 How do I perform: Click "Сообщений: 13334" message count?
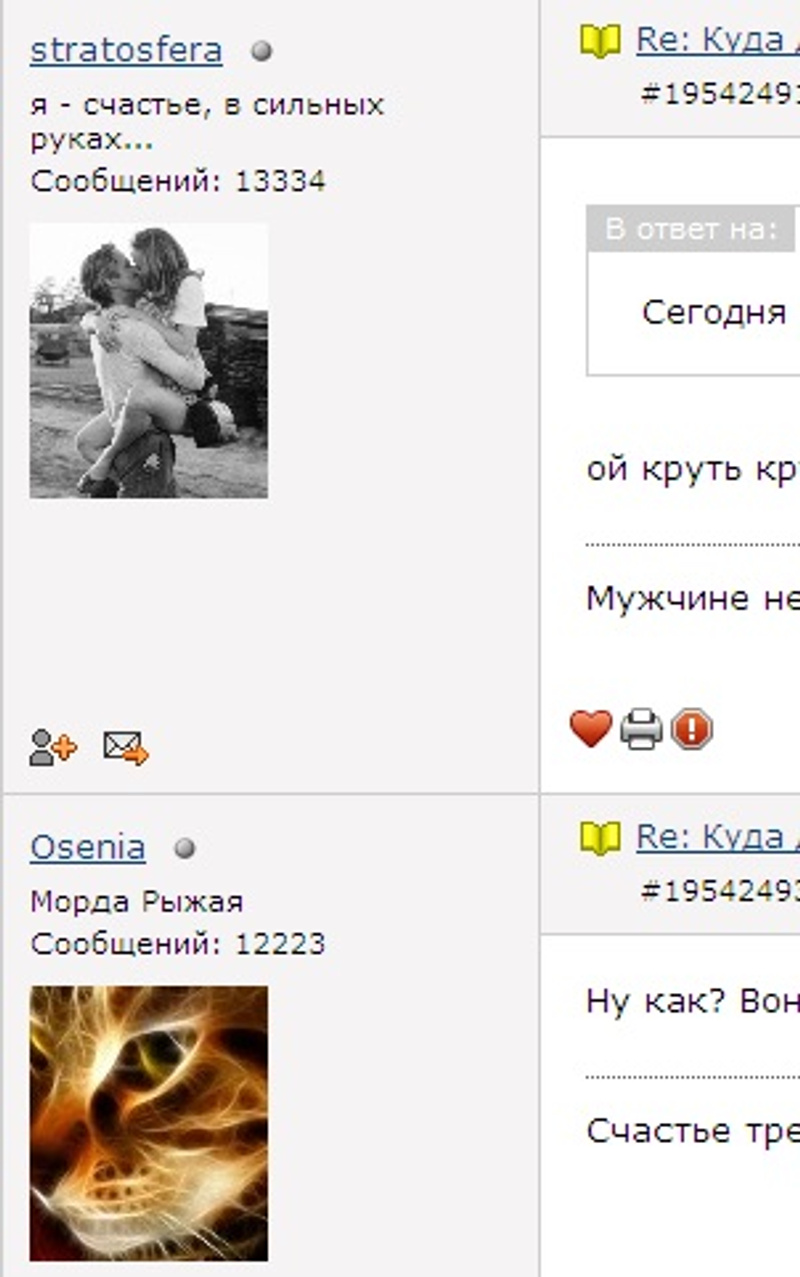pyautogui.click(x=178, y=182)
